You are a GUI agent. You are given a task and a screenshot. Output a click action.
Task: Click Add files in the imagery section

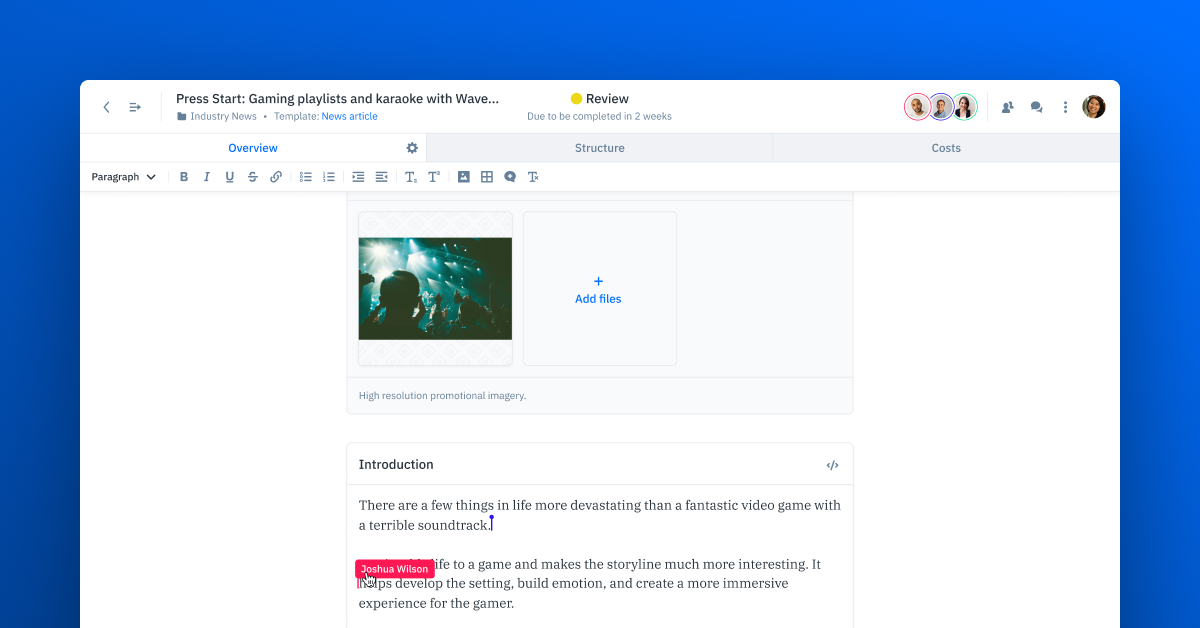[598, 289]
